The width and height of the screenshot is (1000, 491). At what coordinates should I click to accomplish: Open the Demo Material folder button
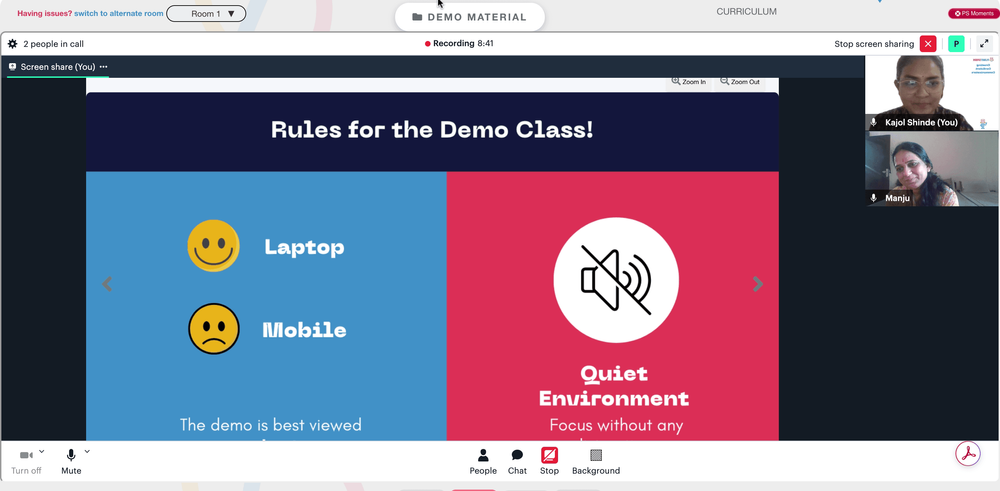[469, 17]
